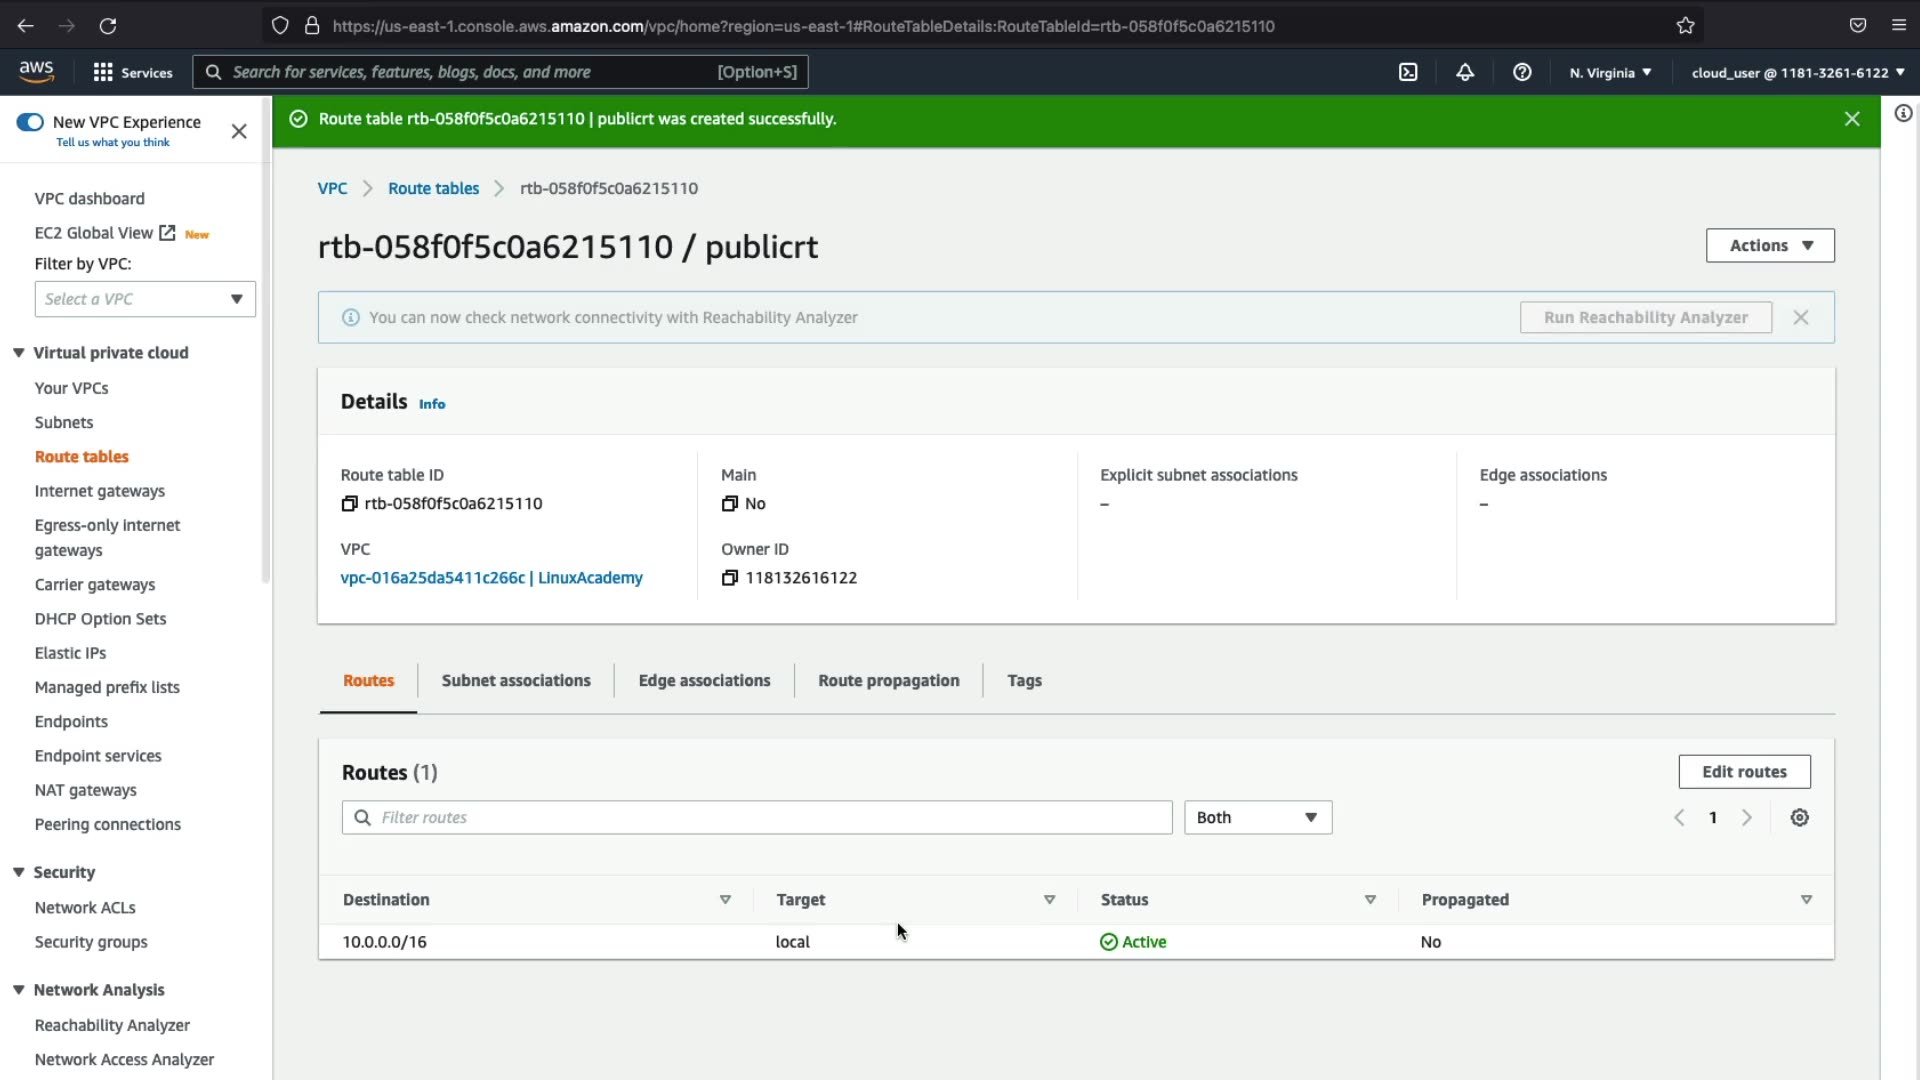The image size is (1920, 1080).
Task: Switch to Subnet associations tab
Action: click(516, 681)
